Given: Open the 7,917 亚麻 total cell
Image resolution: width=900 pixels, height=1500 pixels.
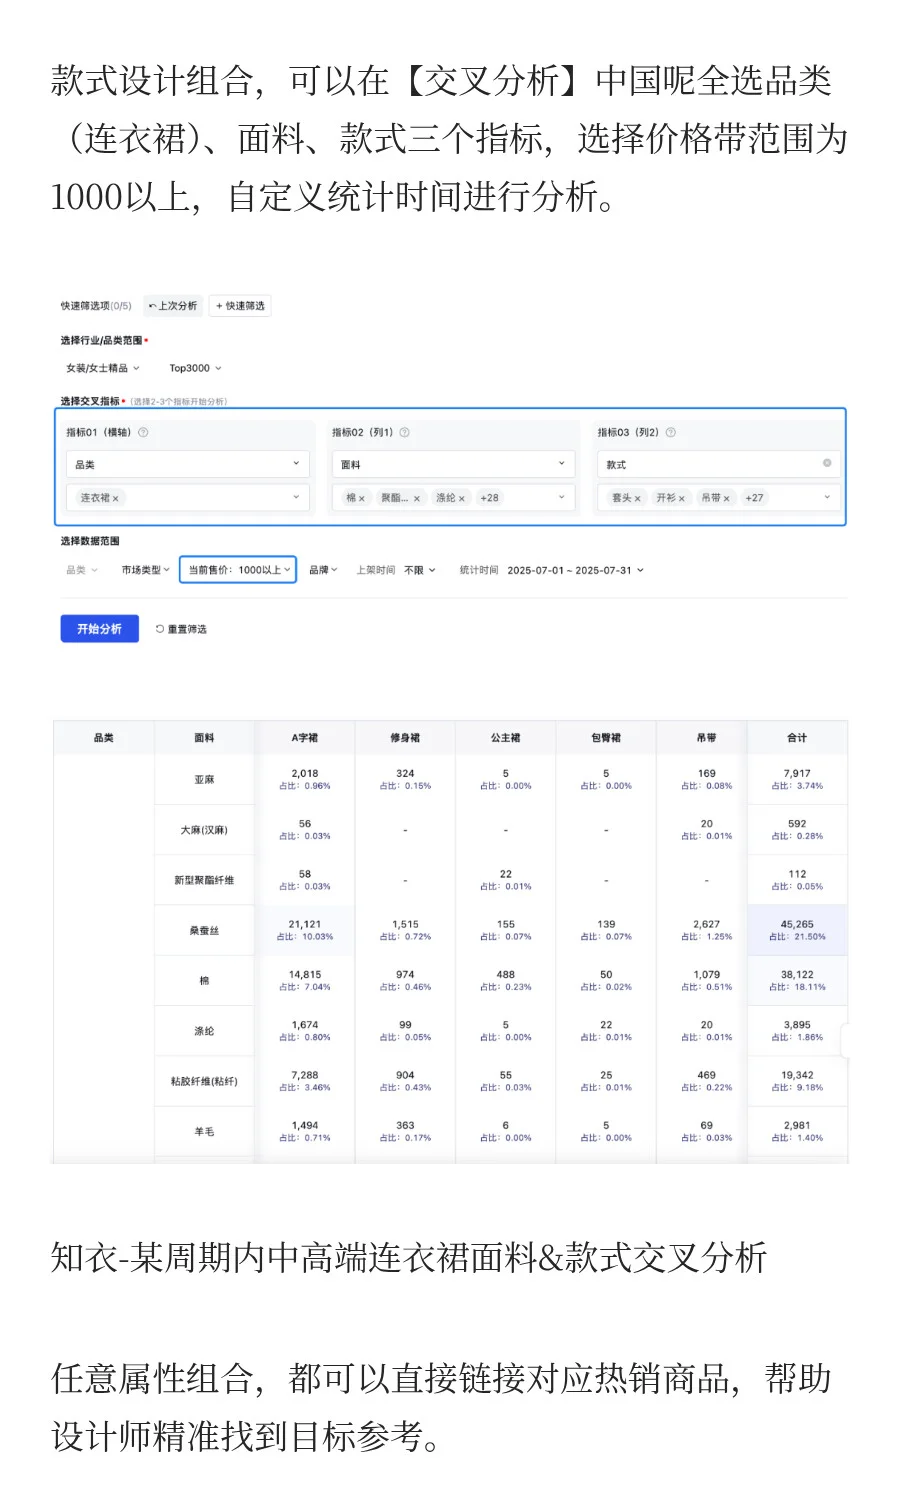Looking at the screenshot, I should [x=797, y=779].
